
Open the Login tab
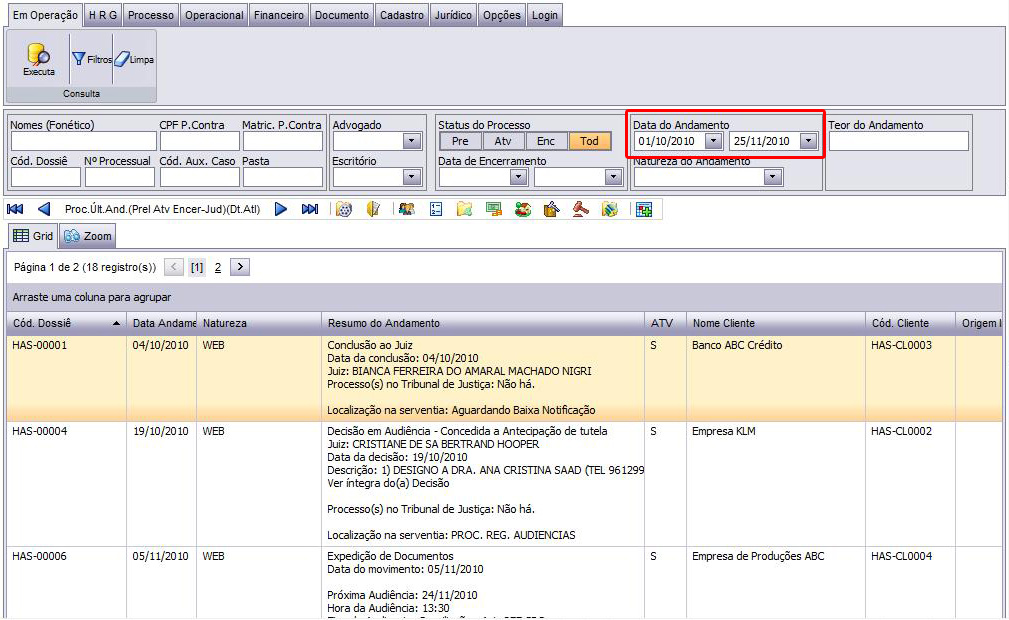[x=544, y=15]
